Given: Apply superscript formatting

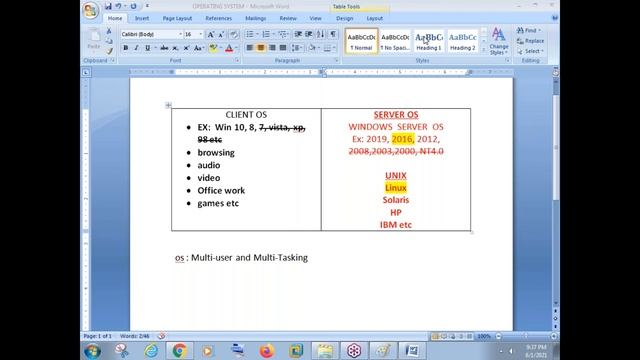Looking at the screenshot, I should [x=186, y=48].
